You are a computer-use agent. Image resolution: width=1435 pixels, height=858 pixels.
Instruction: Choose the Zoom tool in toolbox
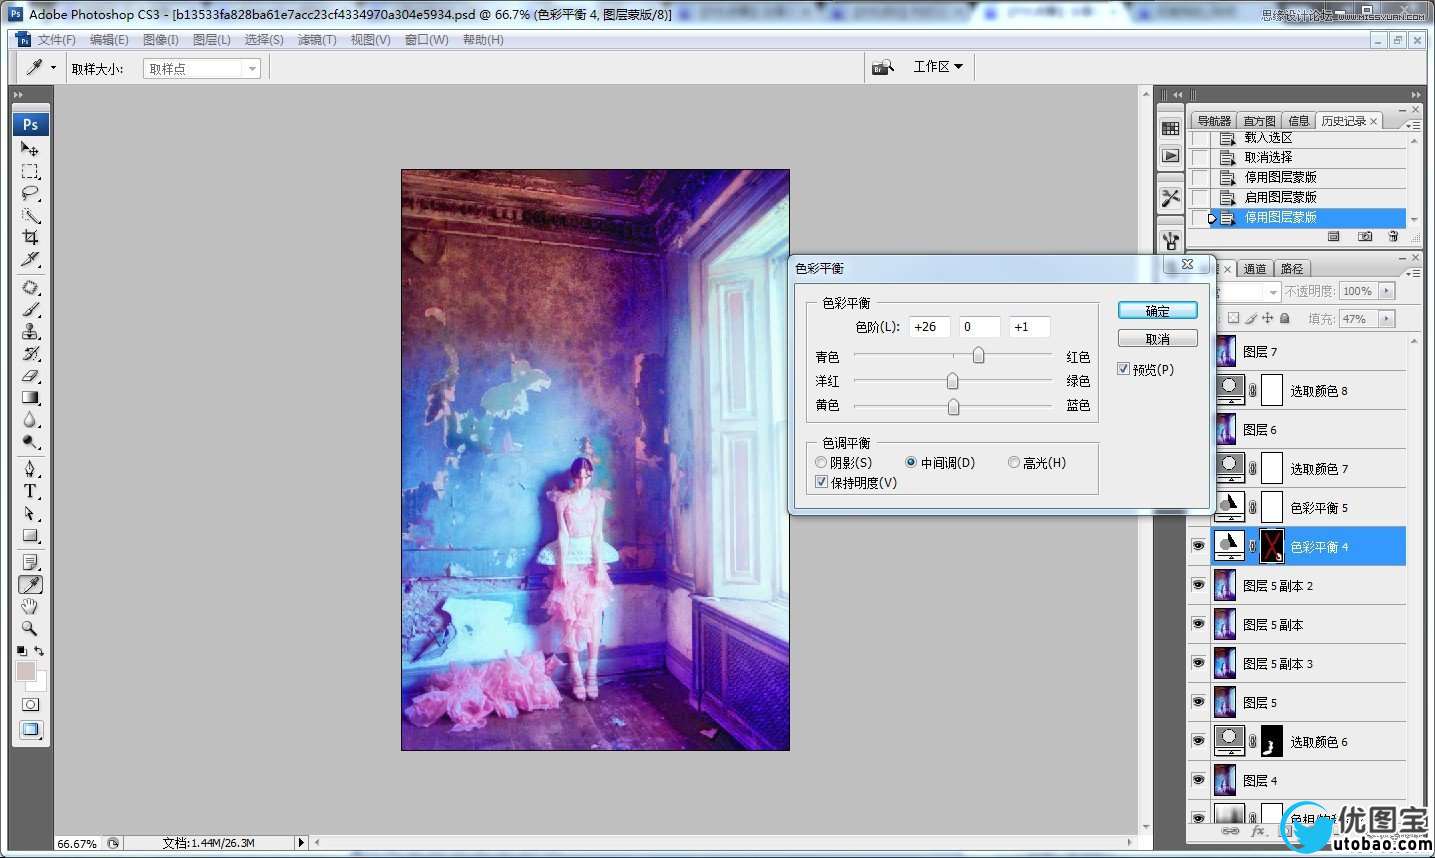pos(30,629)
